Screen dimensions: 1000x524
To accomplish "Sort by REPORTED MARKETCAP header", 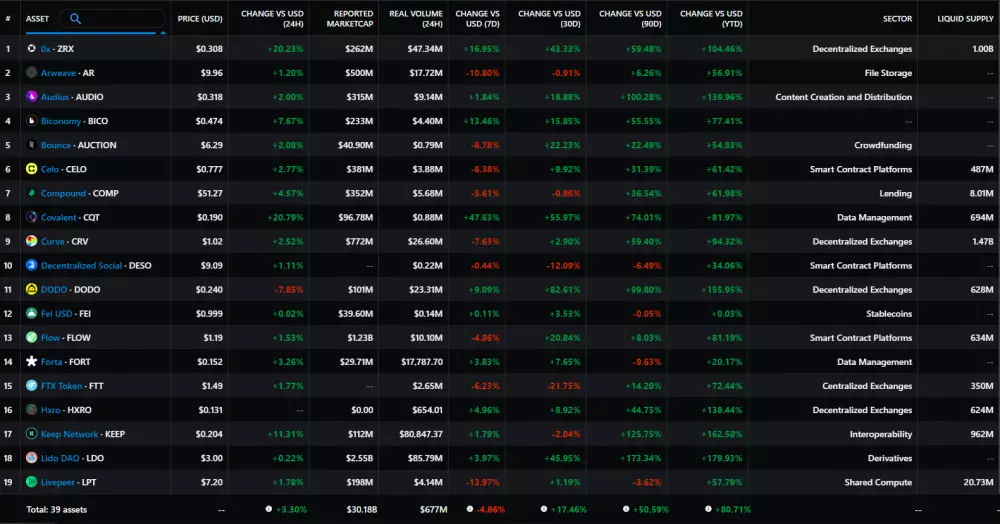I will tap(349, 18).
